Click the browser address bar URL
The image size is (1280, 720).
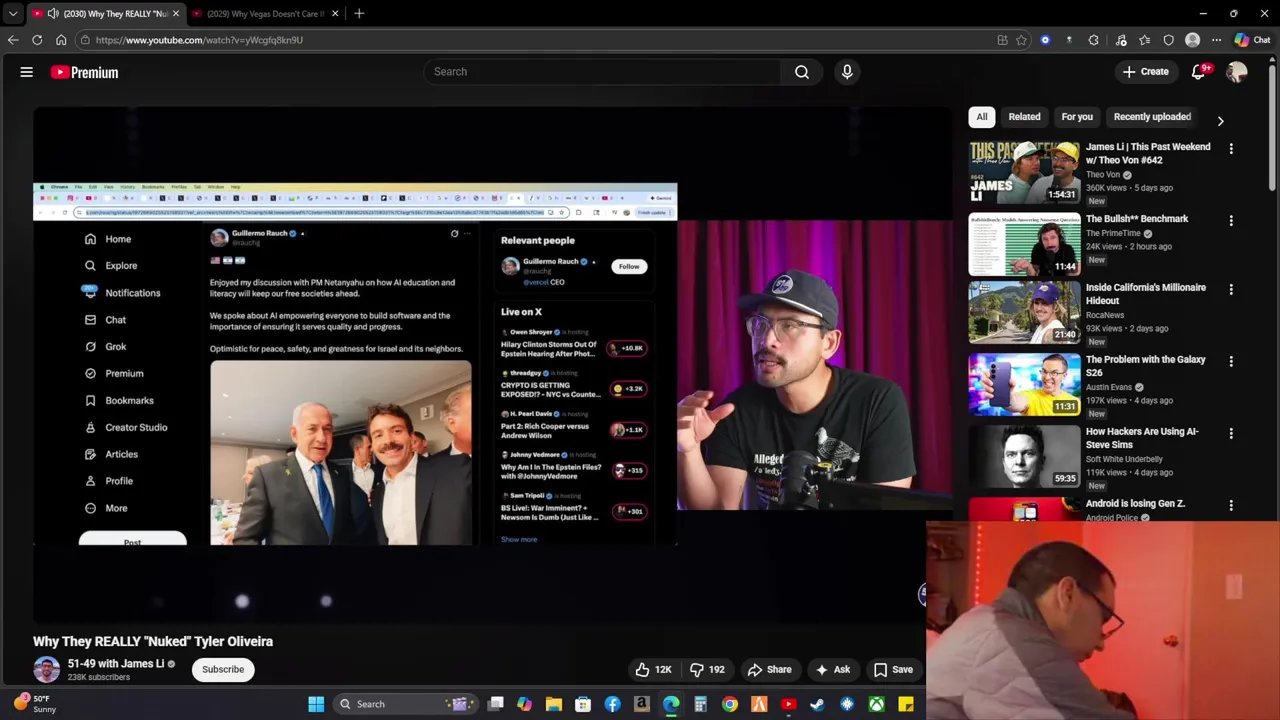199,40
